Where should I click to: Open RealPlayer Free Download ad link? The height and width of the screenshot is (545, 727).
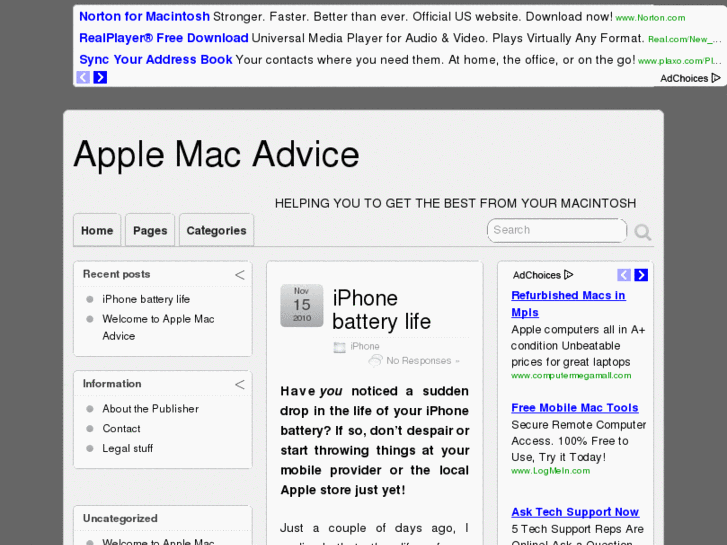pos(164,38)
